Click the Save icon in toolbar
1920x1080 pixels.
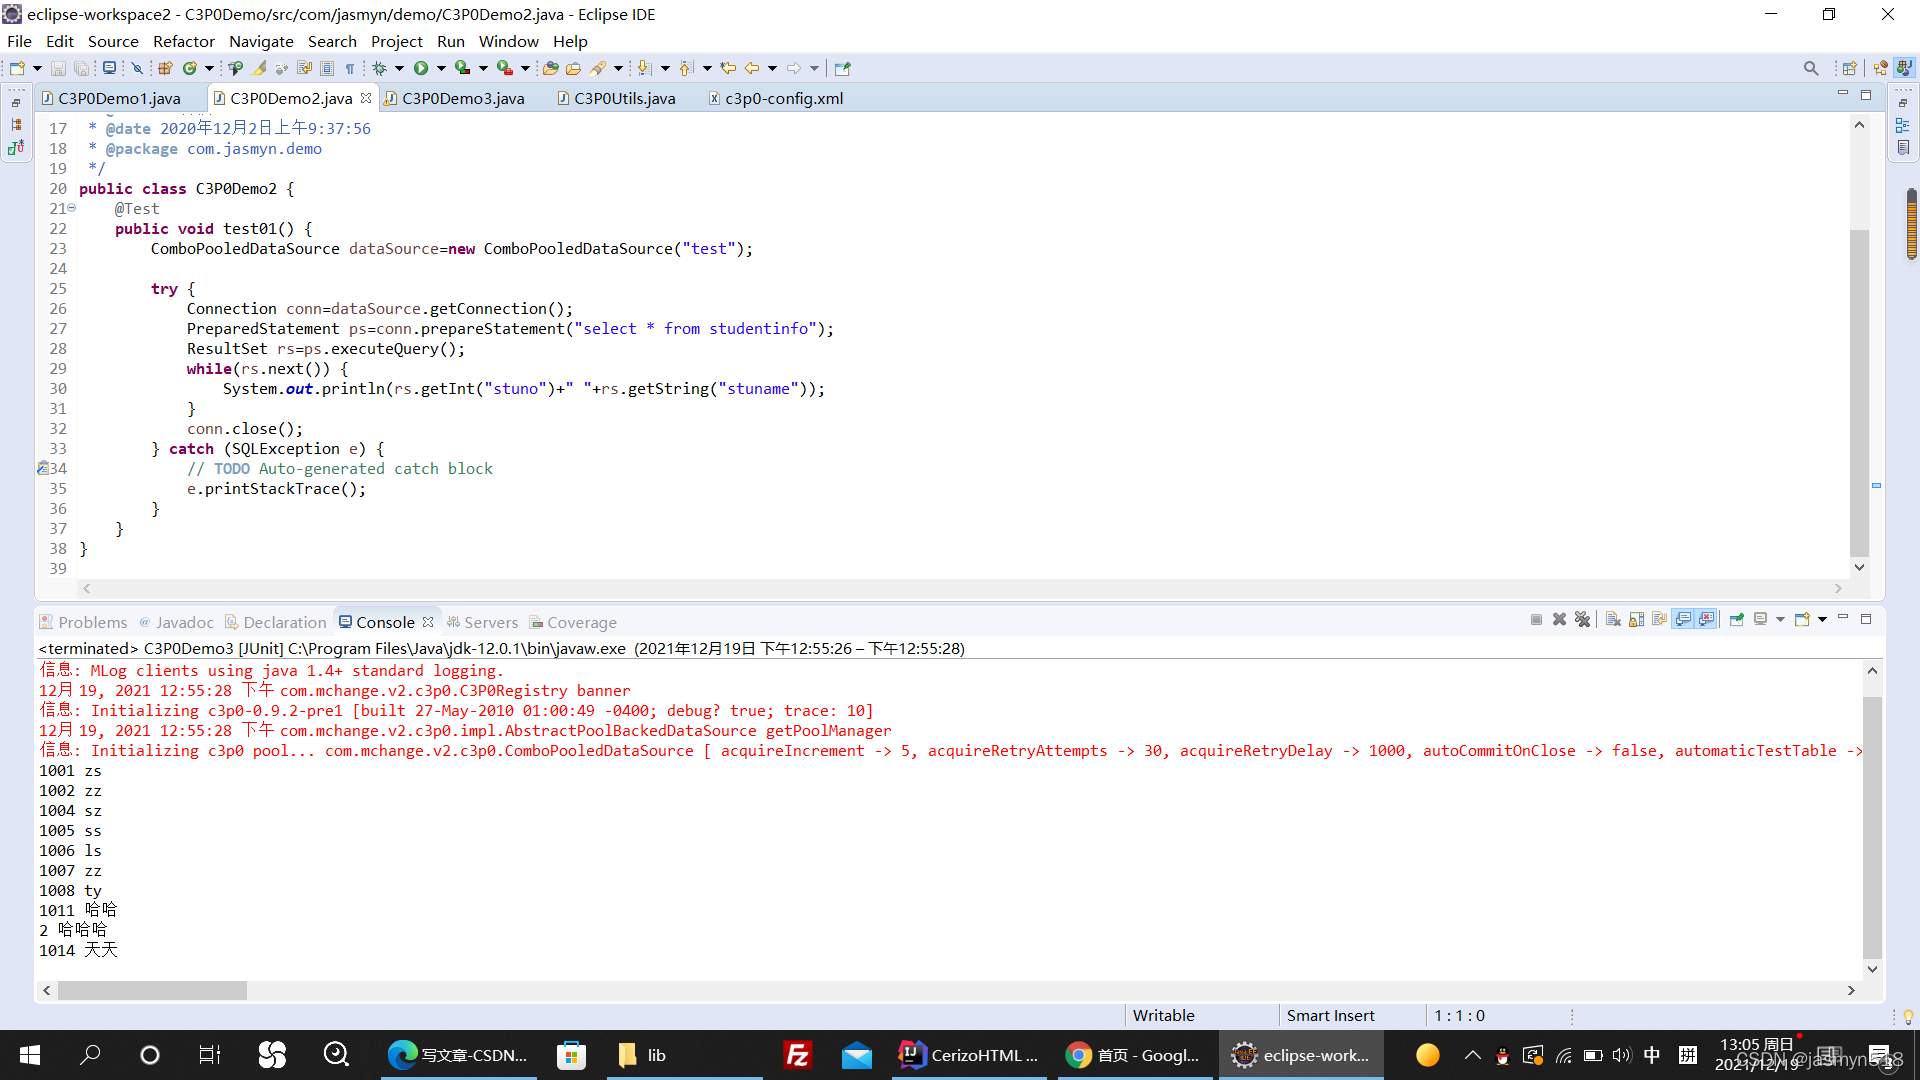58,68
